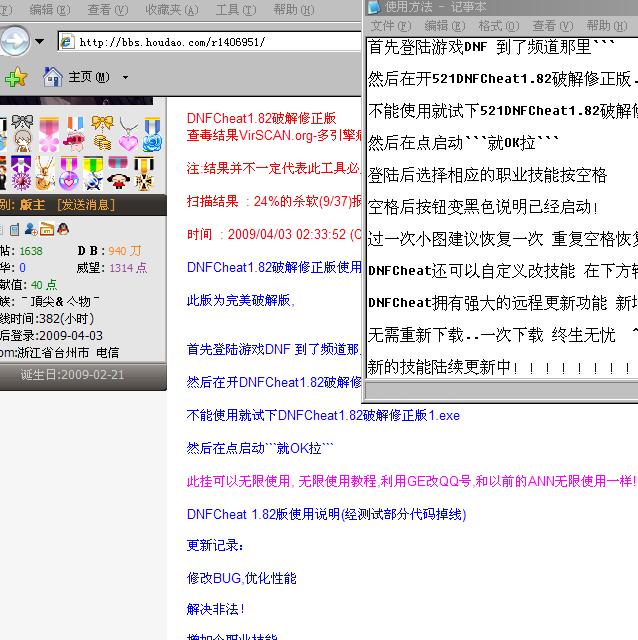Open the Notepad 帮助(H) menu

607,26
